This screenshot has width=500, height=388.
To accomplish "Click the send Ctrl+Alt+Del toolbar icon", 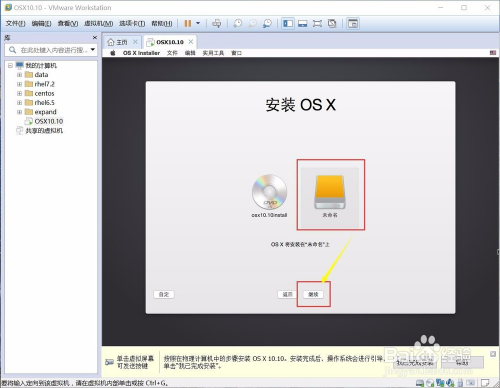I will [217, 23].
